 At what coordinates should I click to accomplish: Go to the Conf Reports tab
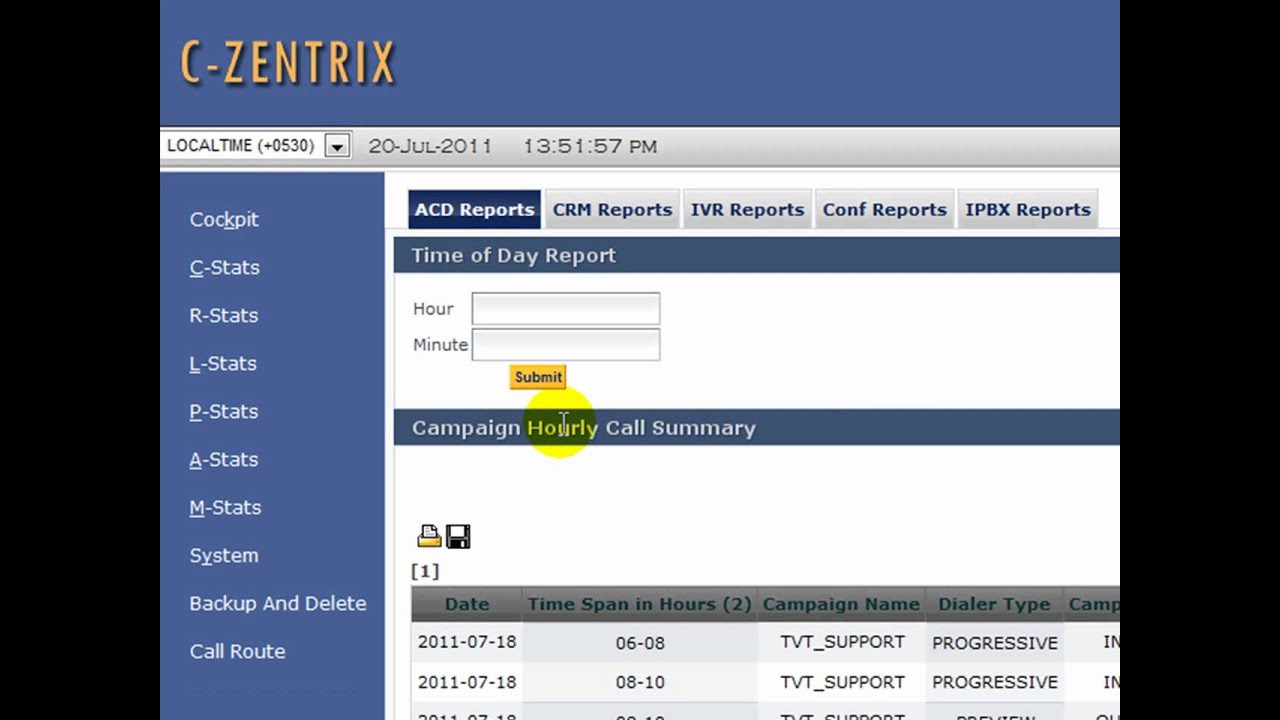(x=884, y=210)
